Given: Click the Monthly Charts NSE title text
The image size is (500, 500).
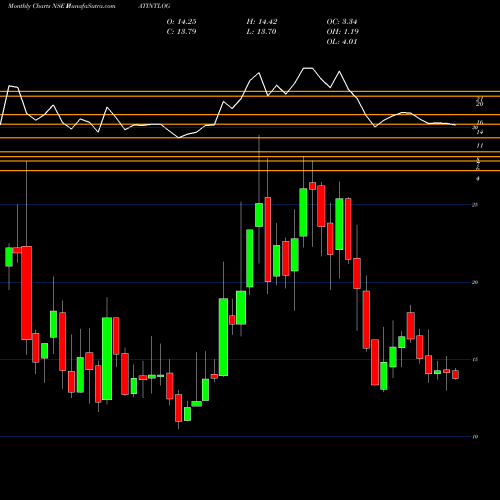Looking at the screenshot, I should coord(37,6).
